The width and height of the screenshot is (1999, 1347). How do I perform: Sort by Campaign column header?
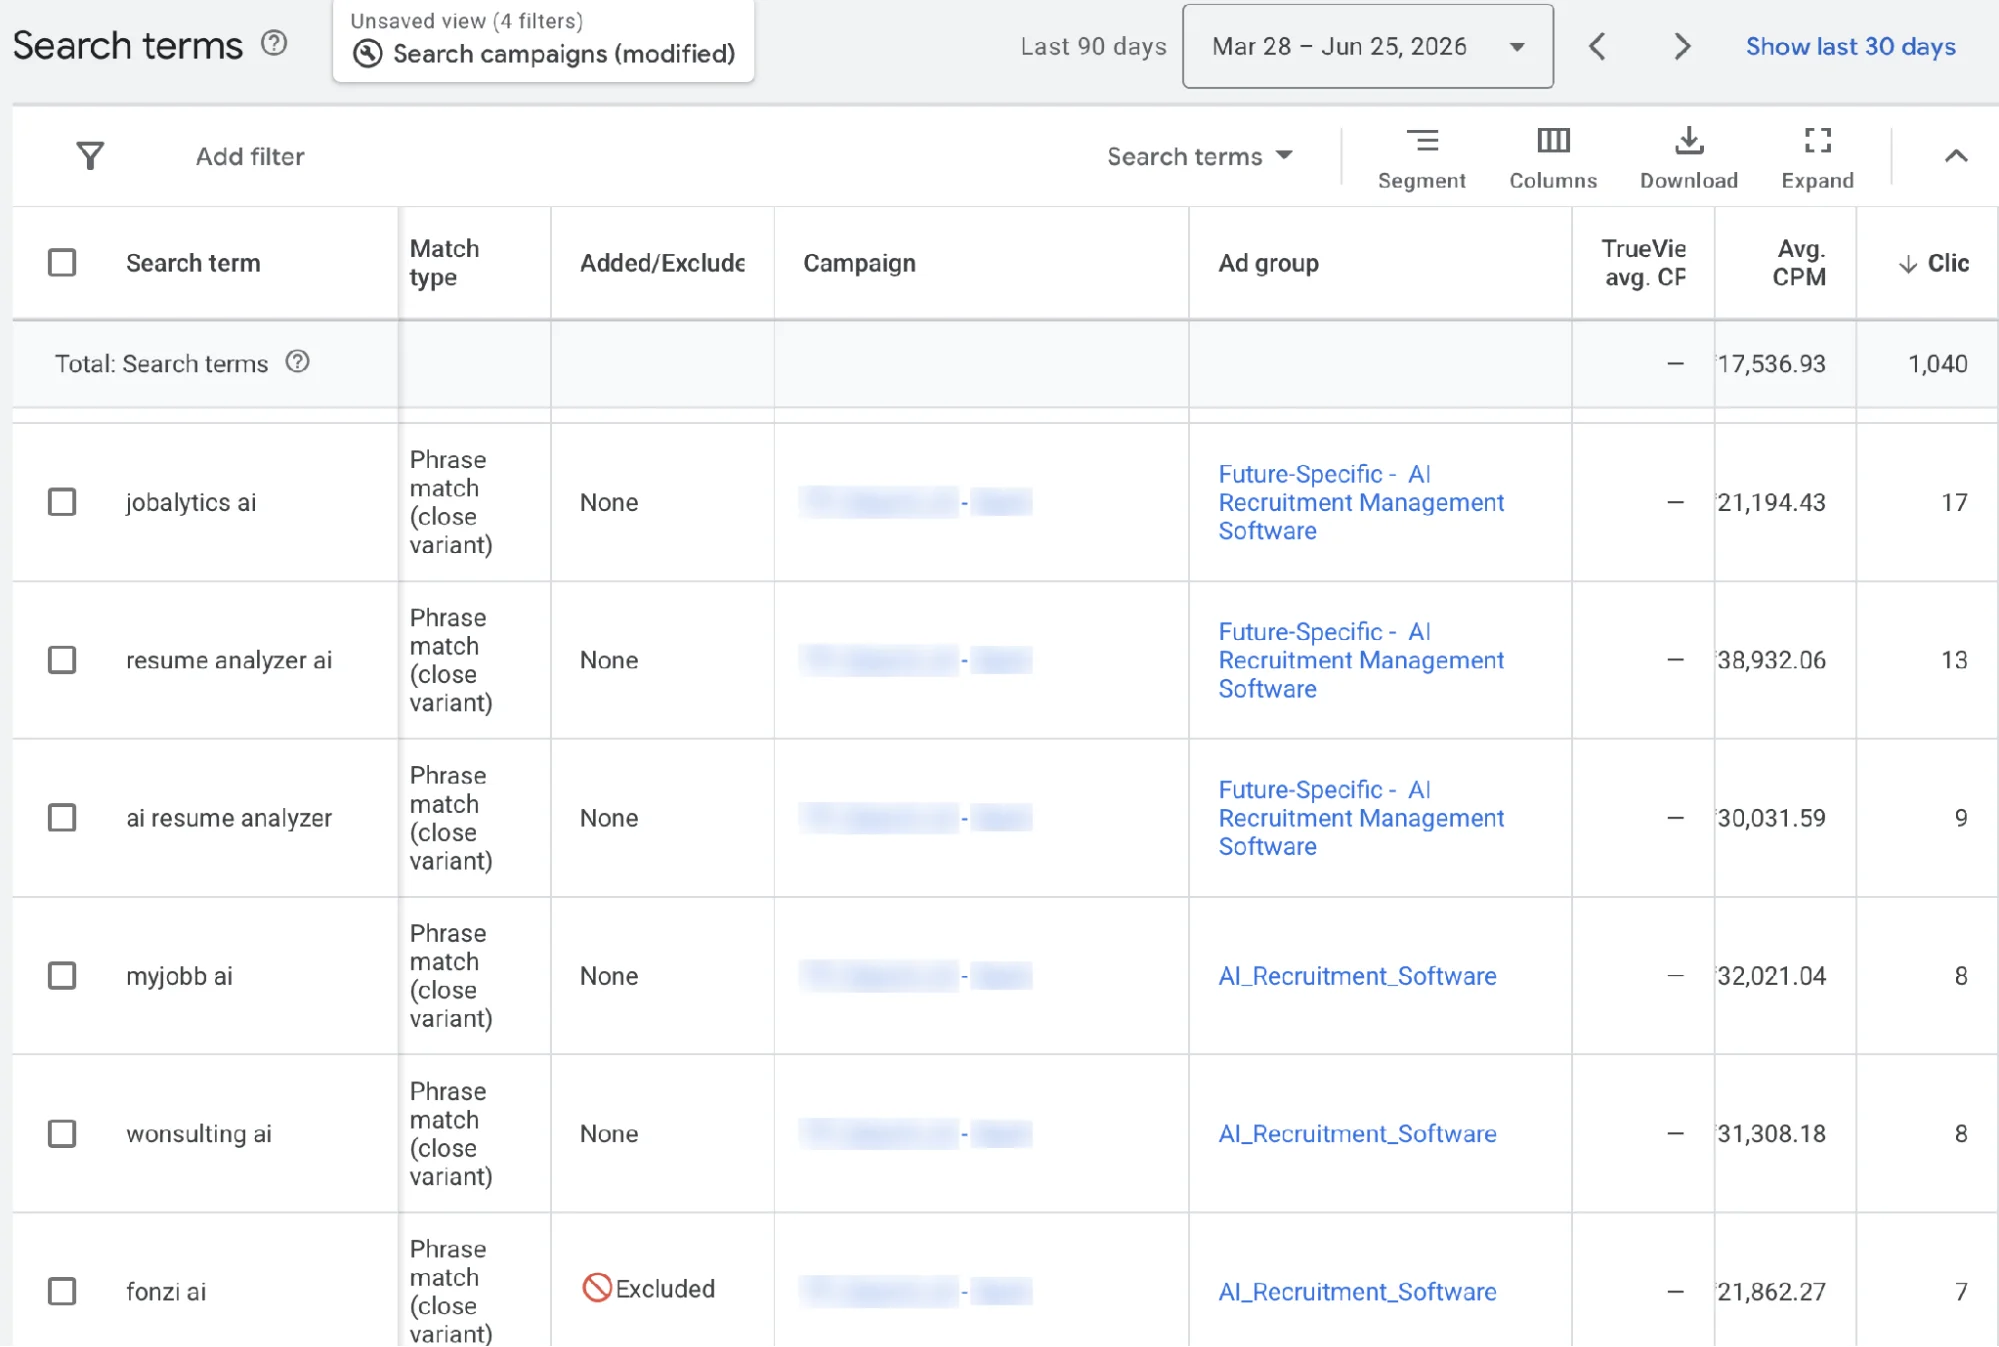click(859, 263)
